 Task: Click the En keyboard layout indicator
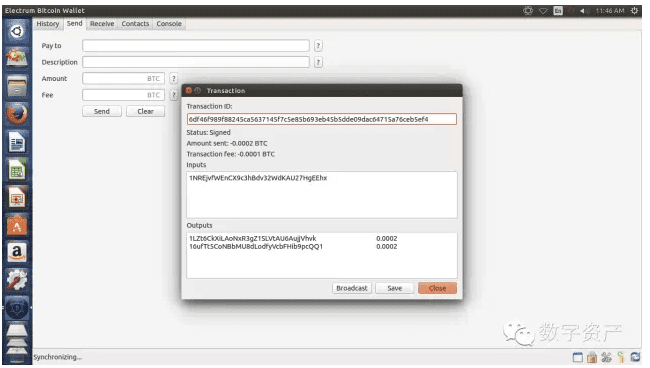[x=558, y=11]
